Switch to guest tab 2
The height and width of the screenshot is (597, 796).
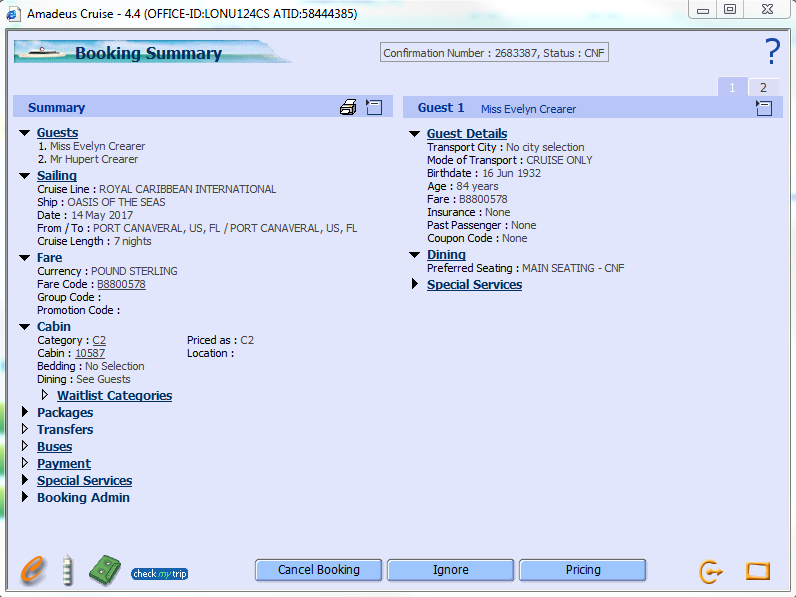[763, 87]
